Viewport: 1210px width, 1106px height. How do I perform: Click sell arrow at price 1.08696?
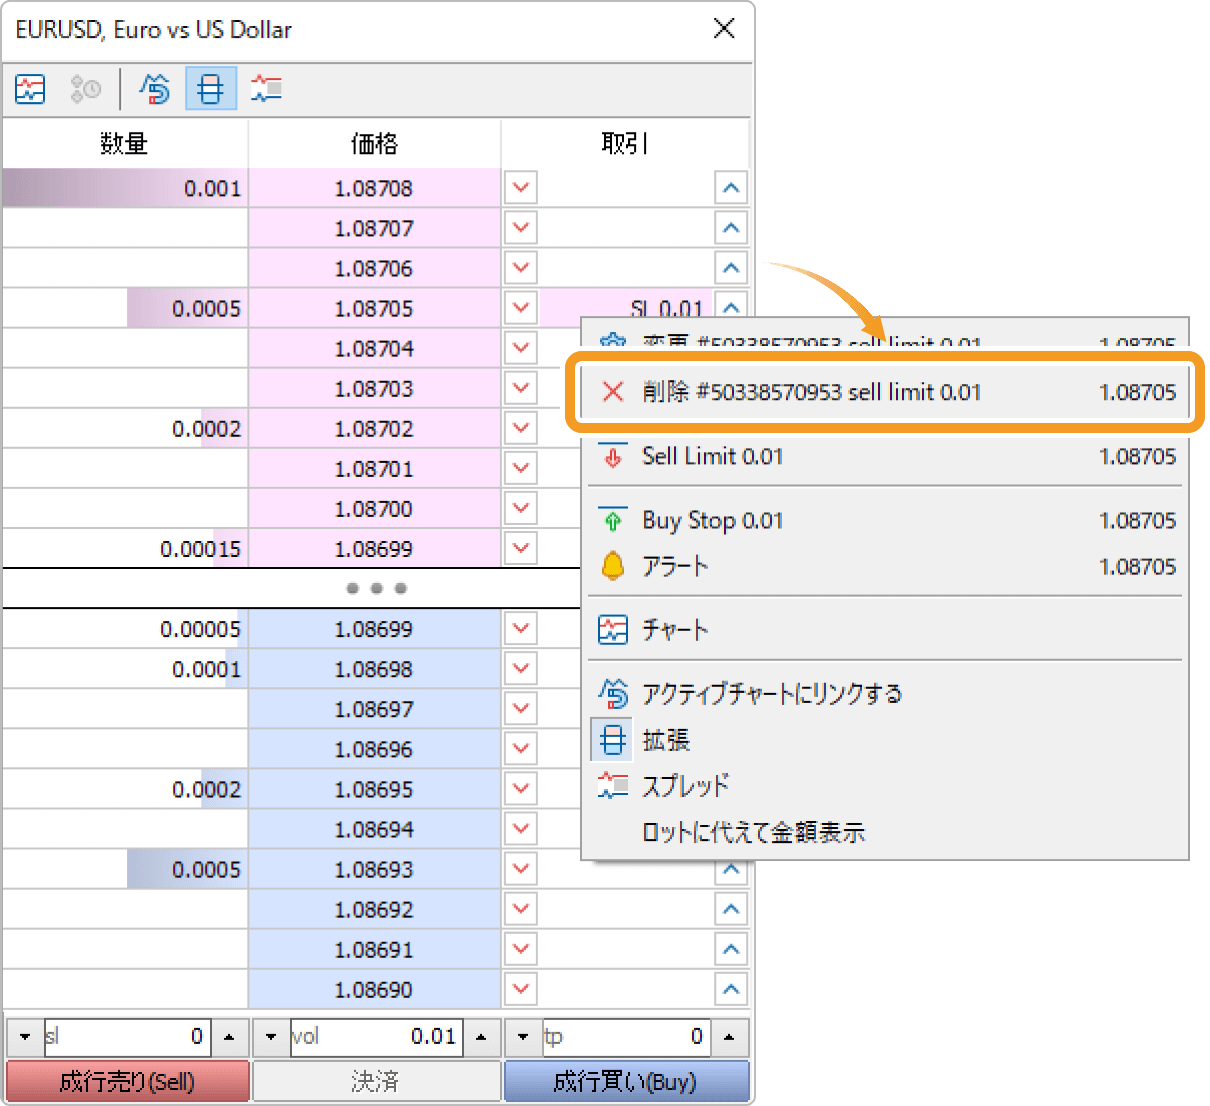click(521, 748)
